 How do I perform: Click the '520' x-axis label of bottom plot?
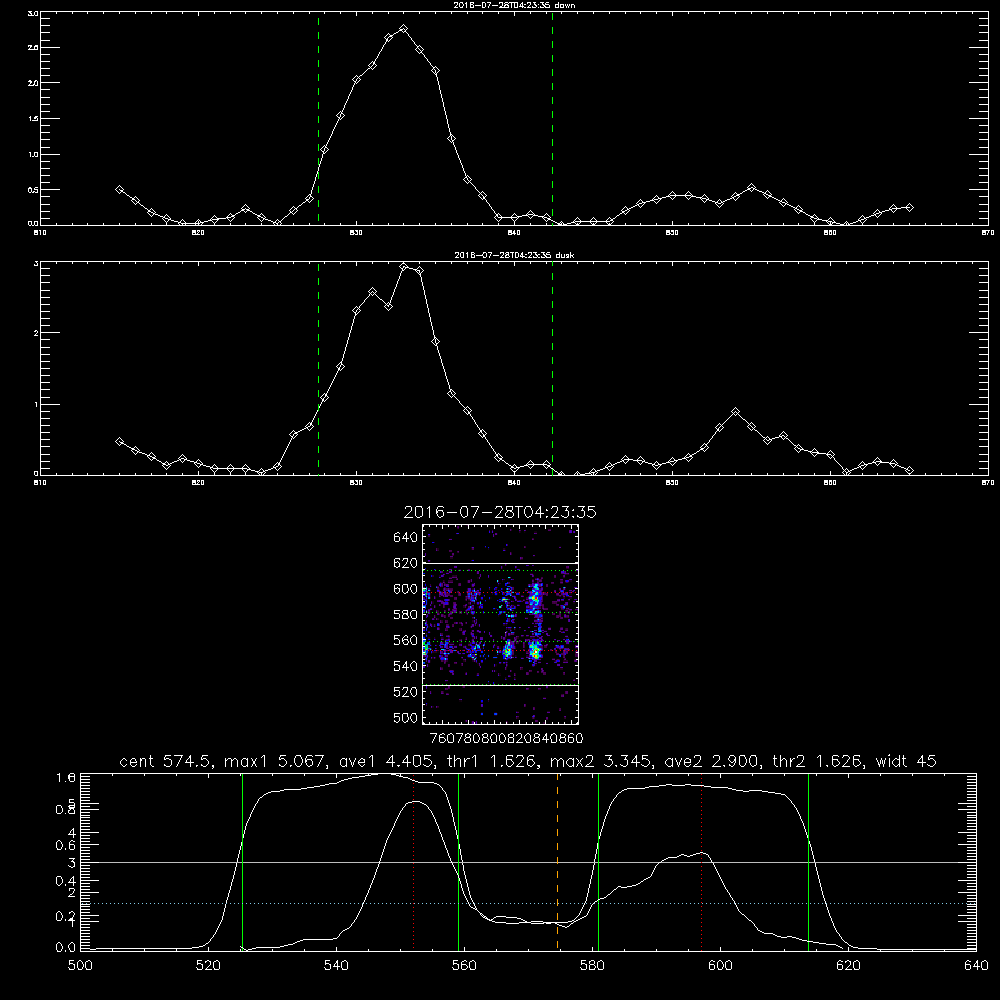pos(208,966)
